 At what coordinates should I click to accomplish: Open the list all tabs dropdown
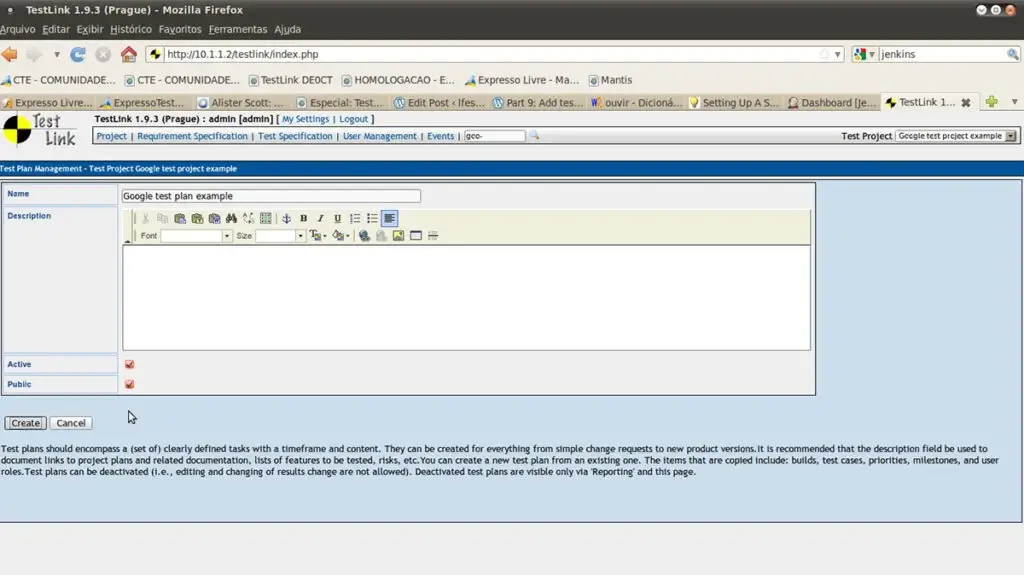coord(1014,102)
